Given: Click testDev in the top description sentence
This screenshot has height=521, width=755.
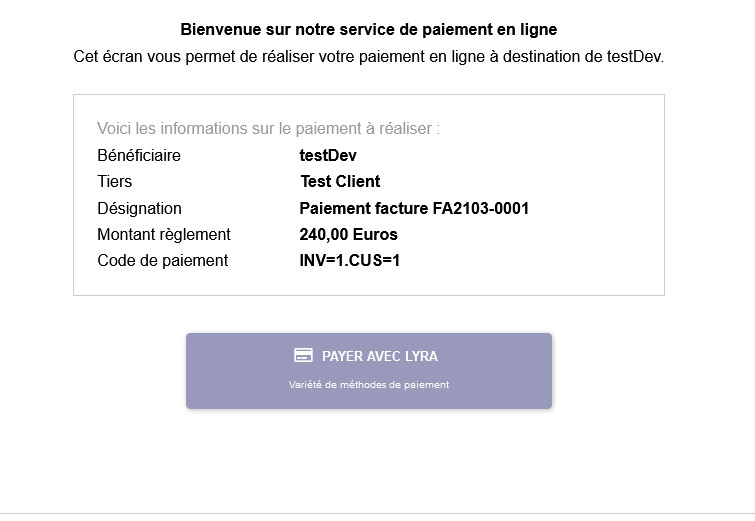Looking at the screenshot, I should pos(634,56).
